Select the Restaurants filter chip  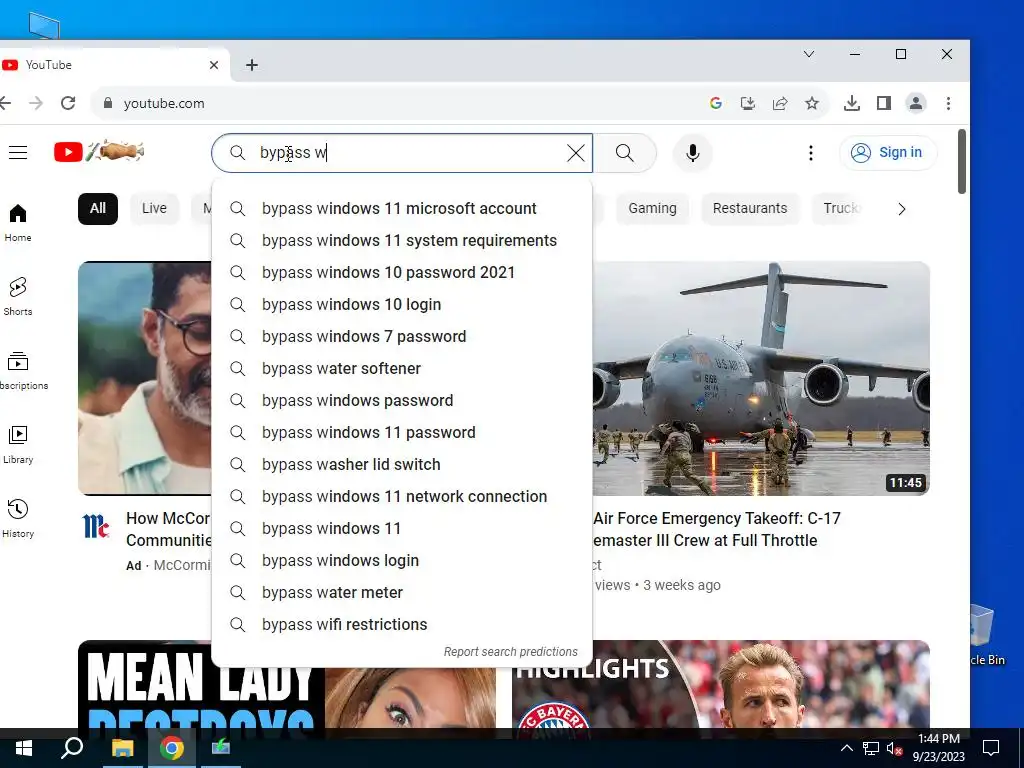(x=750, y=208)
